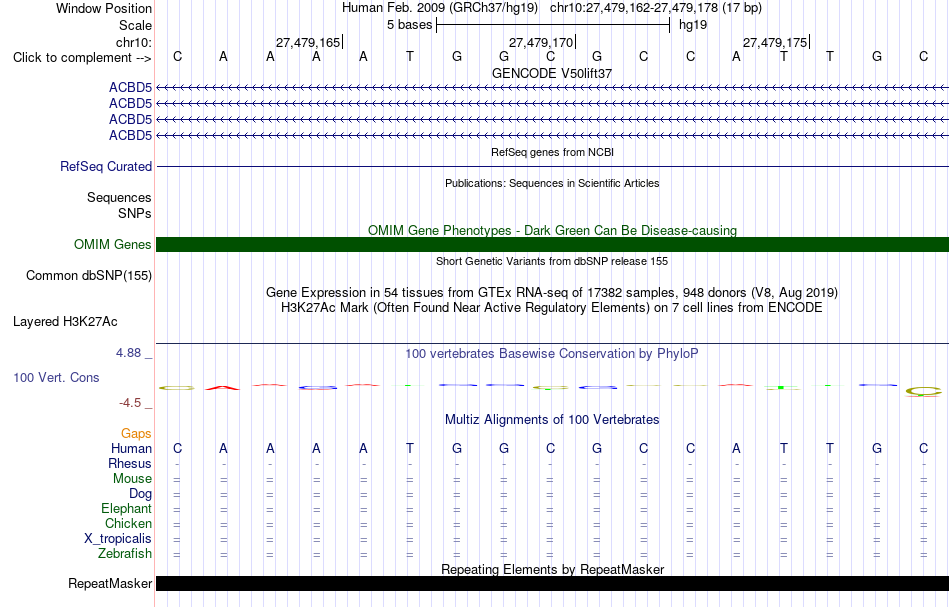Select the Human alignment row label
Image resolution: width=950 pixels, height=607 pixels.
[x=131, y=448]
